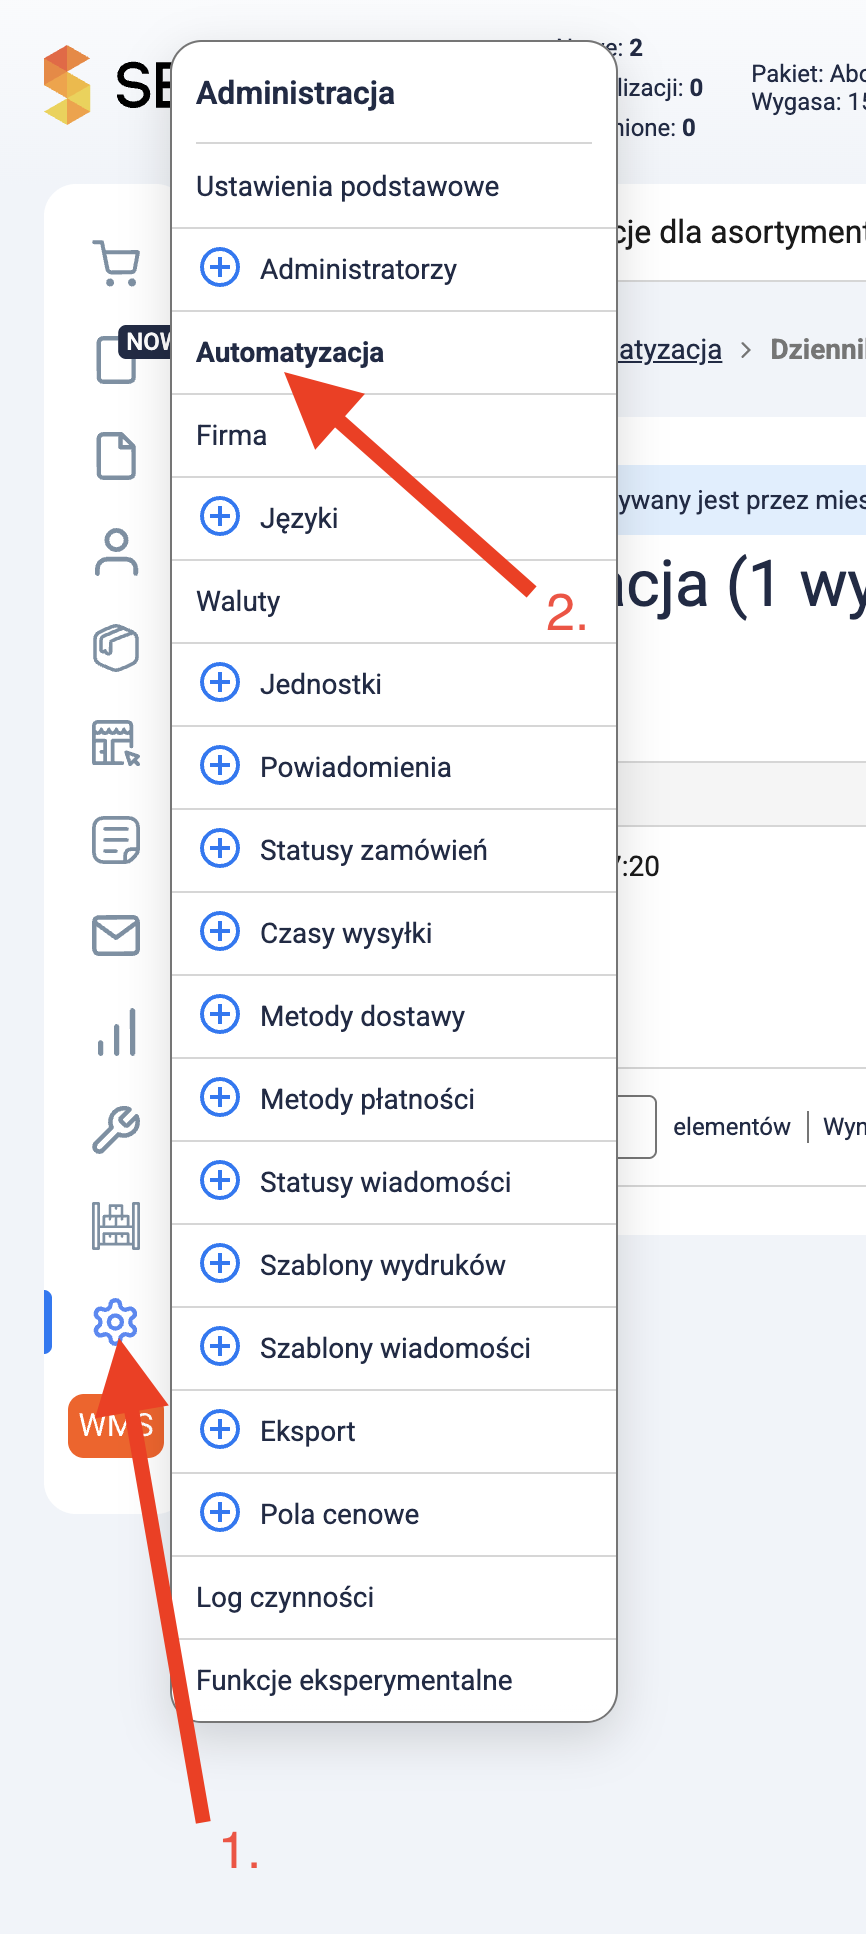Expand Eksport with its plus icon

220,1430
